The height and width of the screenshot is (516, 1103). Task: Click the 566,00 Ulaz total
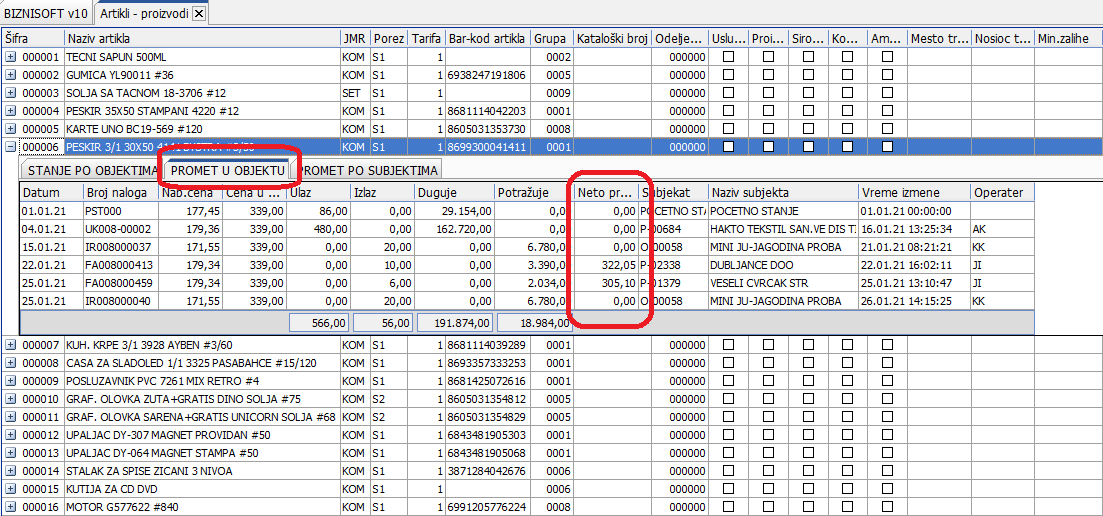(x=319, y=323)
